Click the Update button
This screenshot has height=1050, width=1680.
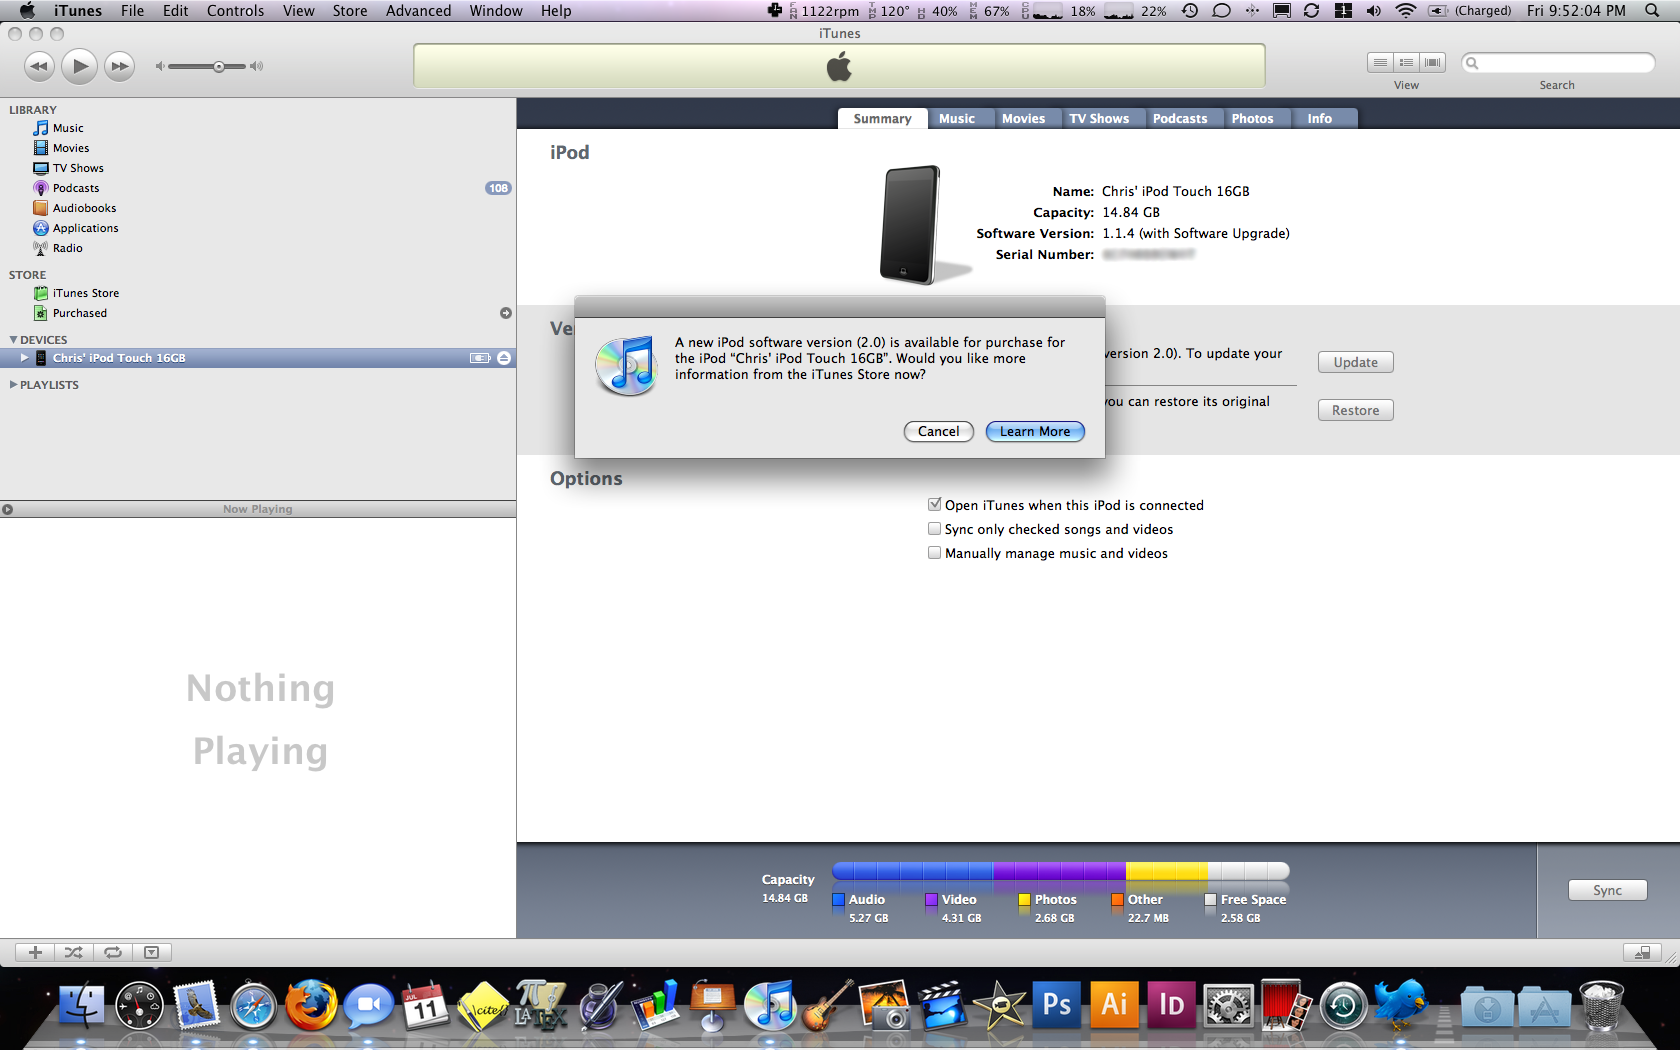(x=1356, y=363)
